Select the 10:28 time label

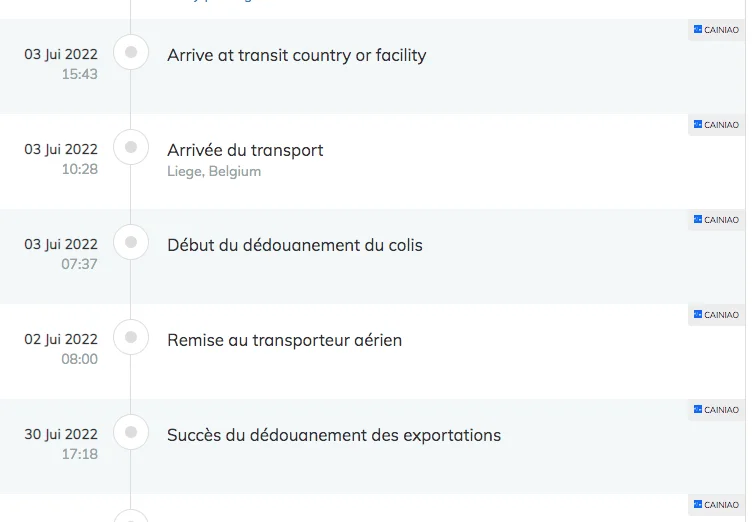click(80, 169)
